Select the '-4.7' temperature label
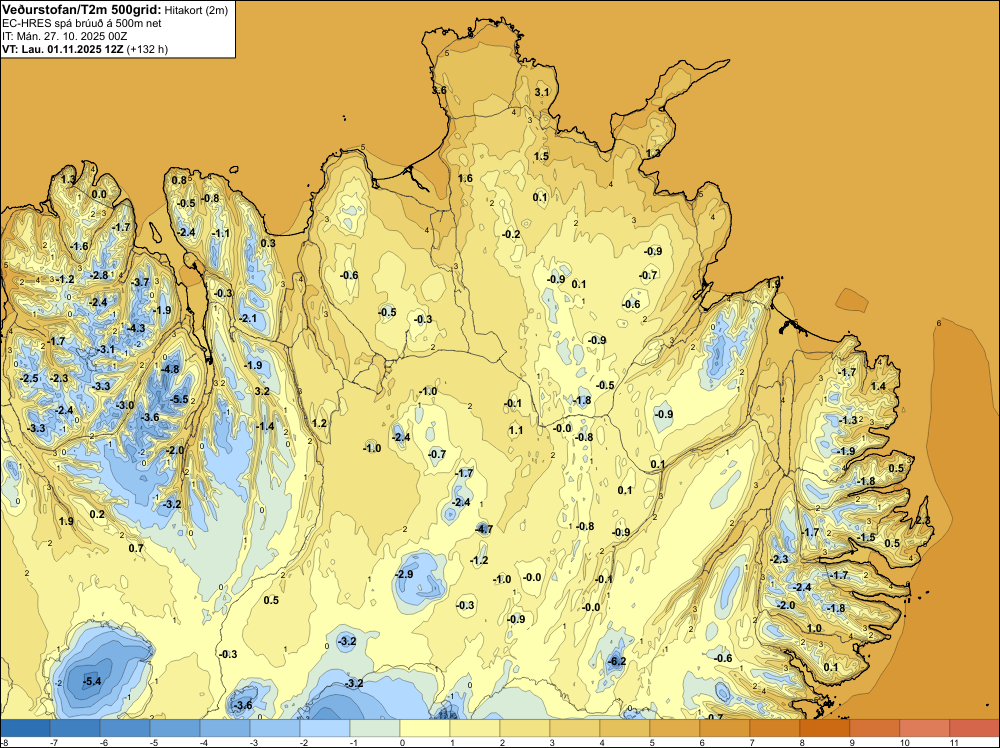The height and width of the screenshot is (748, 1000). [484, 529]
